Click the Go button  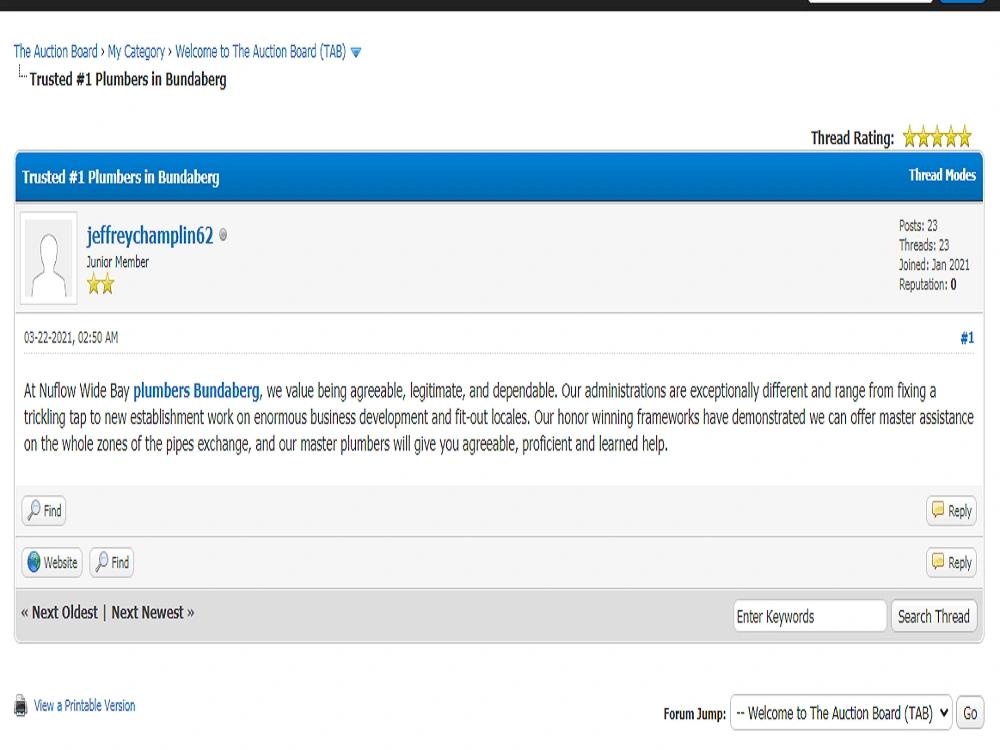969,713
